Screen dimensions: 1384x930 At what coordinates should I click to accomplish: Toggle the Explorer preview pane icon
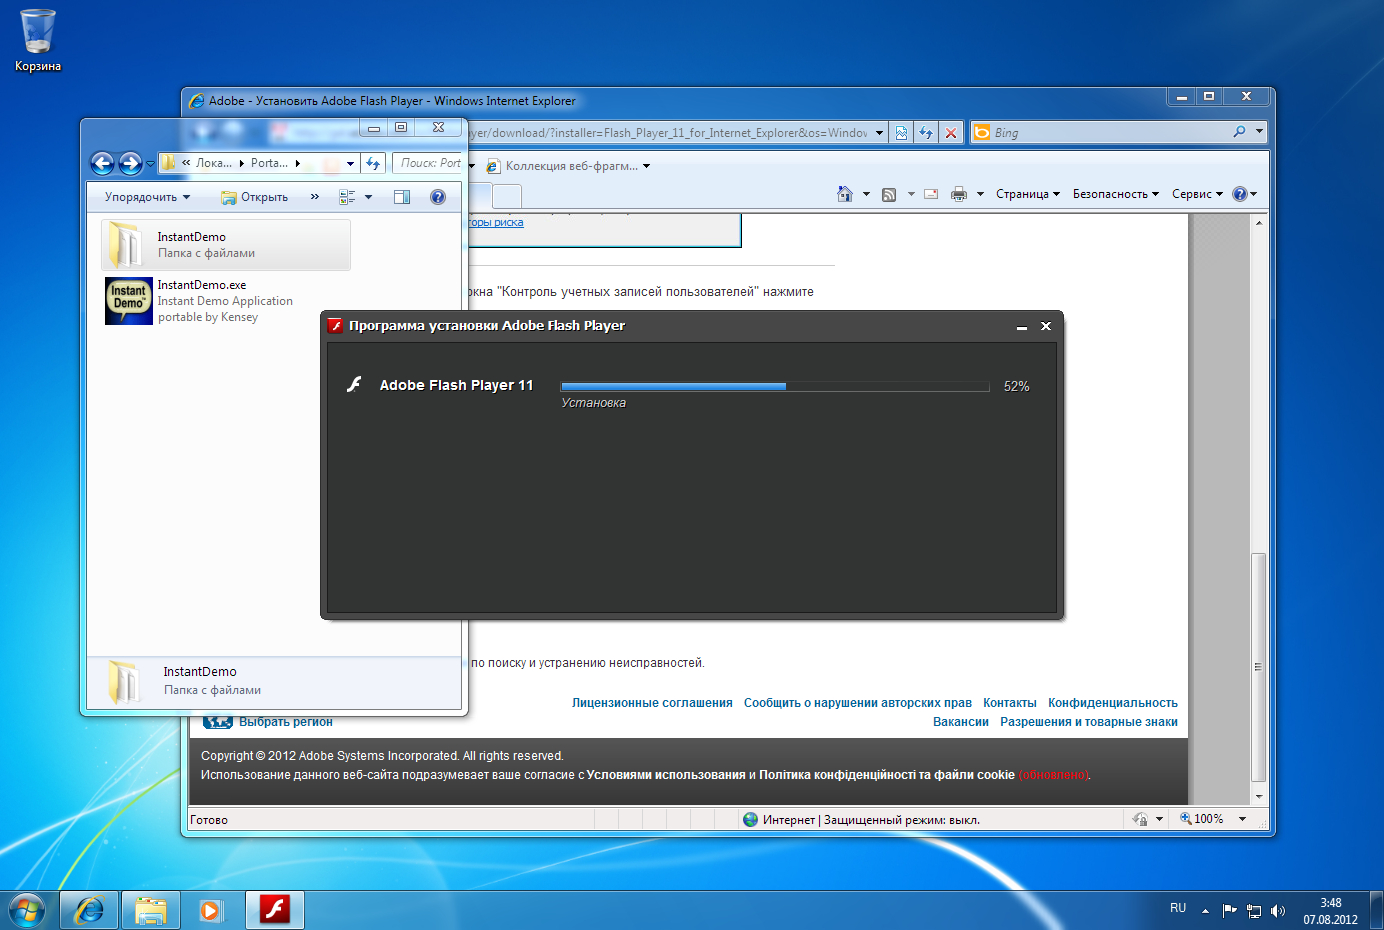click(x=402, y=197)
